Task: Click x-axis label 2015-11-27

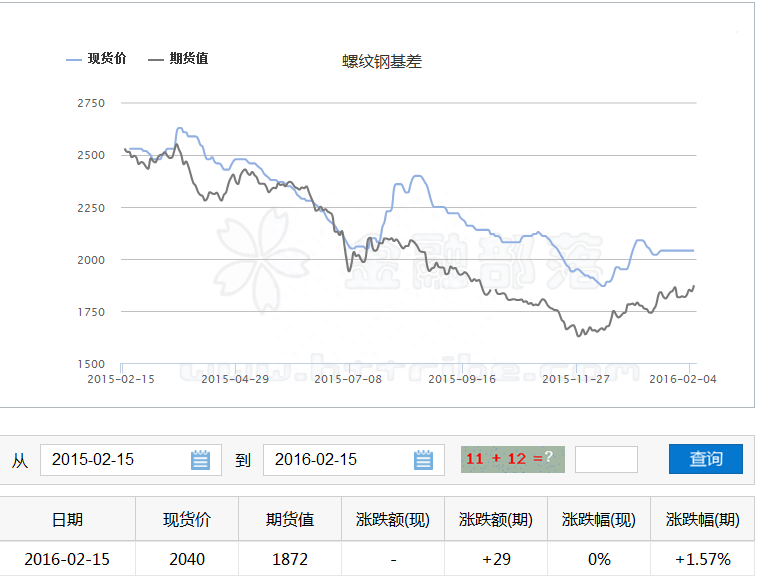Action: (x=576, y=379)
